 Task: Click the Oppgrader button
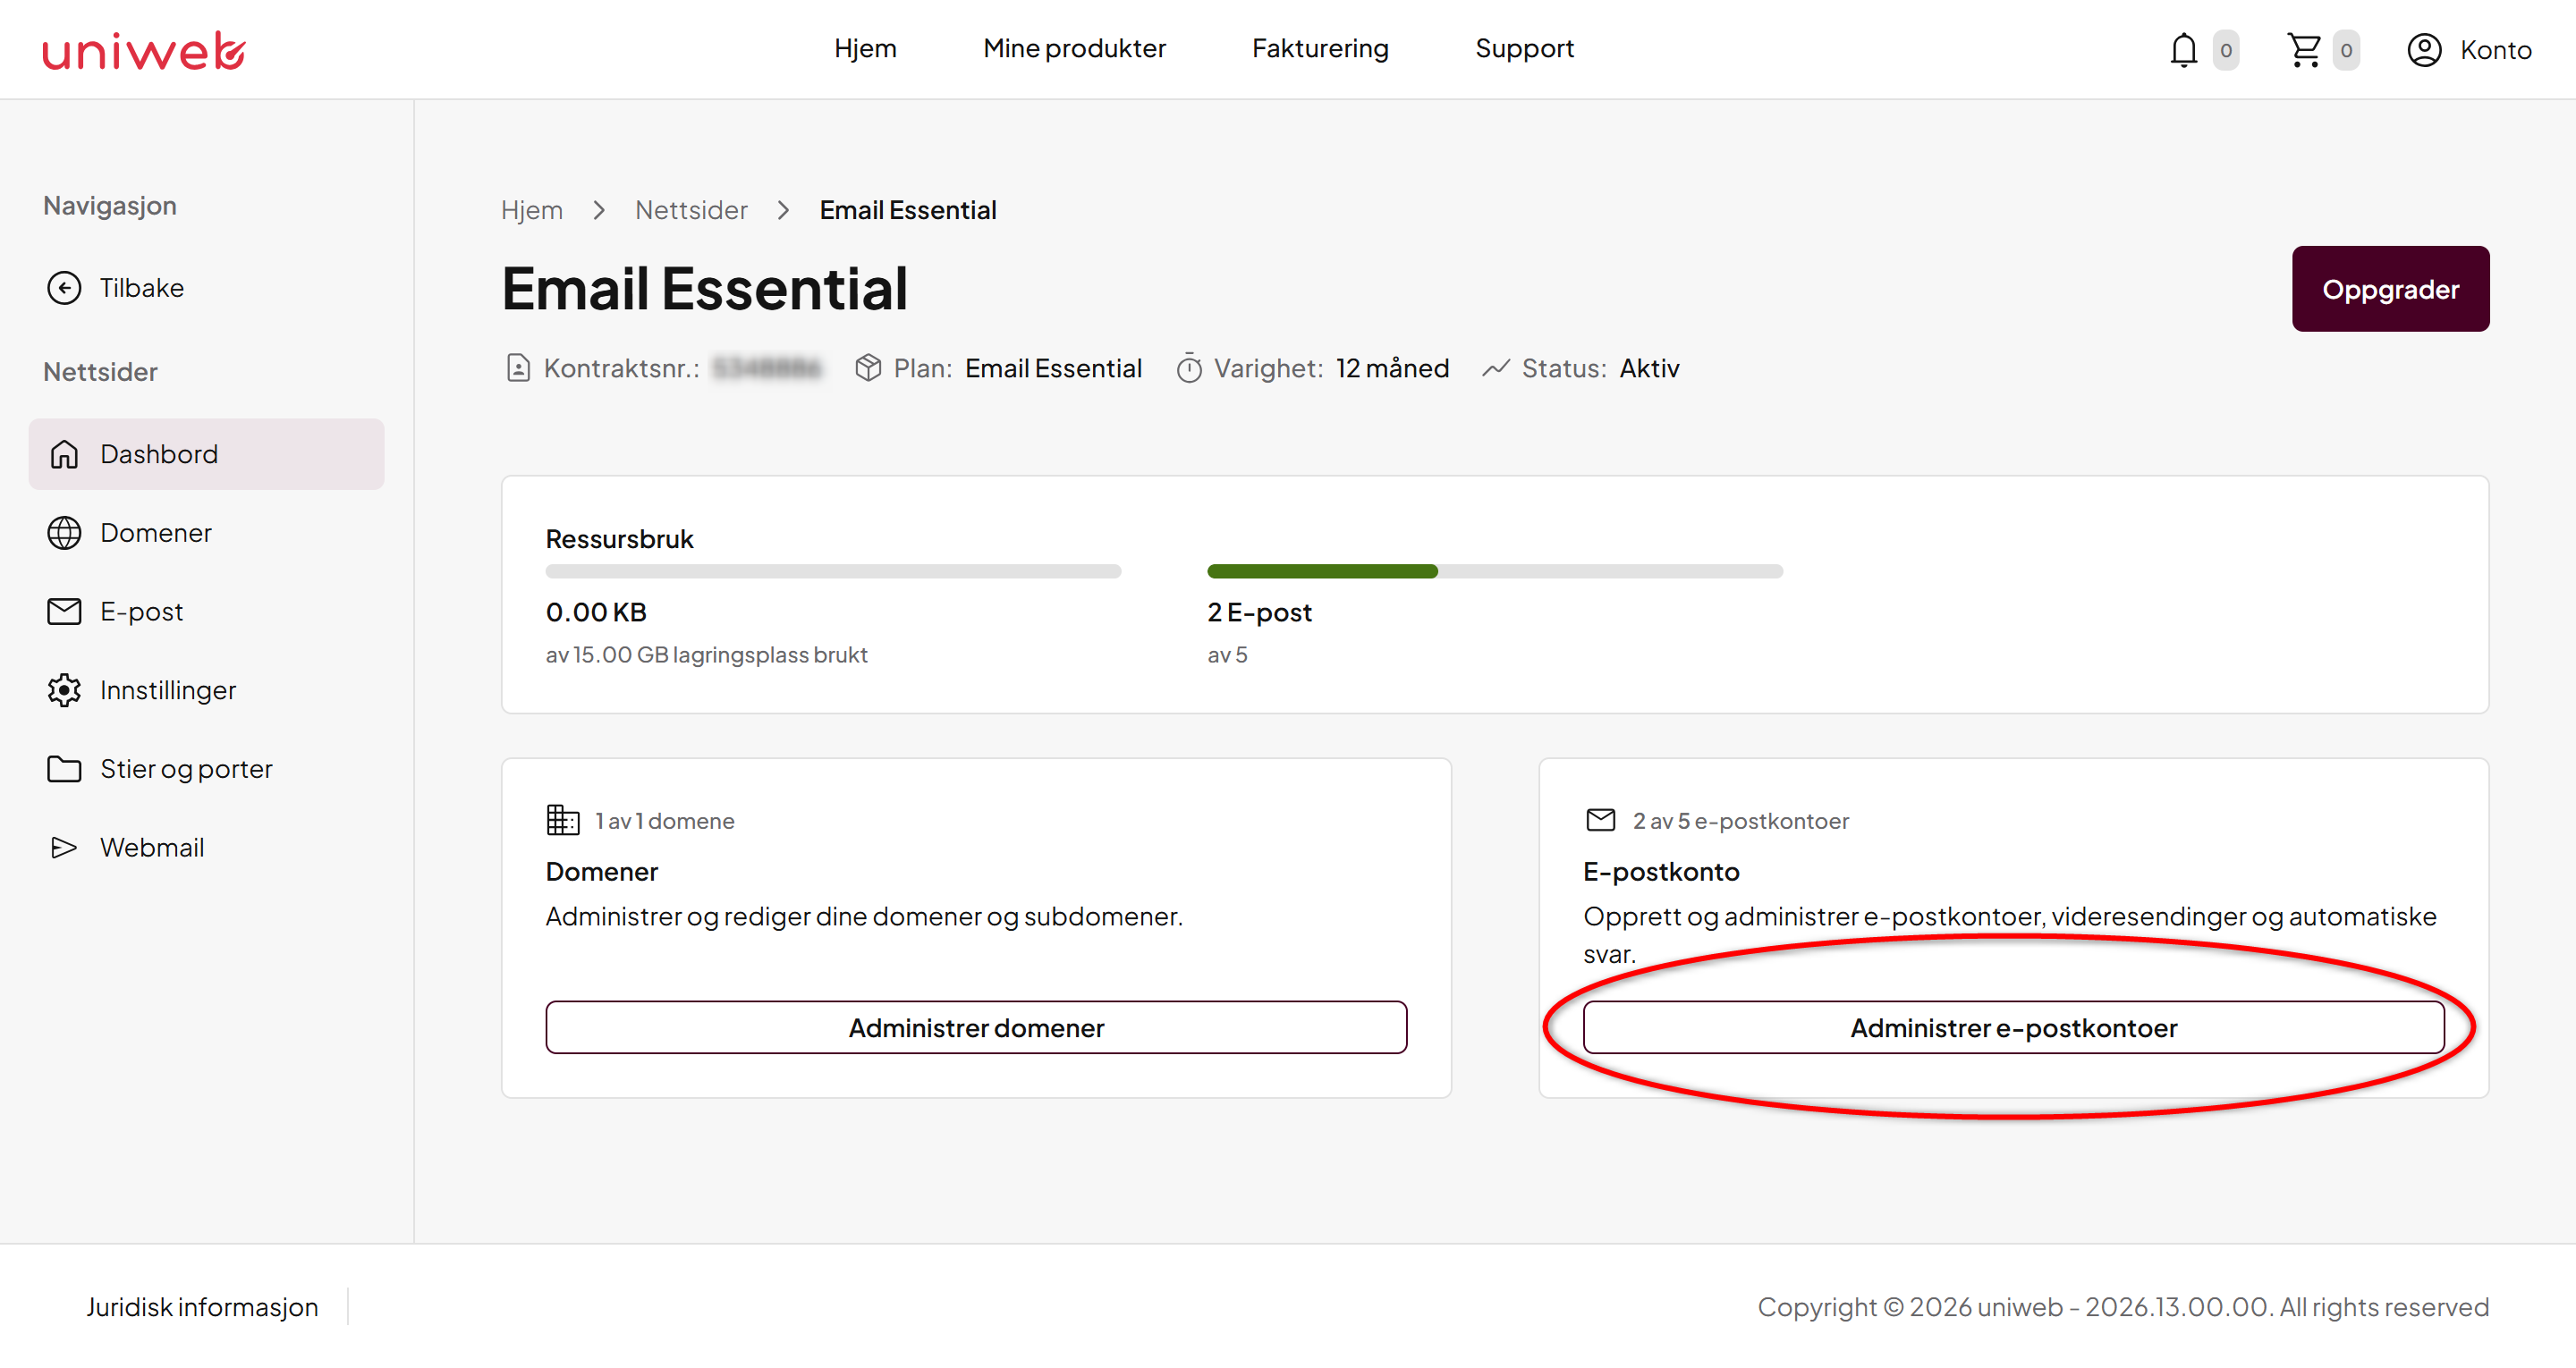(x=2390, y=289)
